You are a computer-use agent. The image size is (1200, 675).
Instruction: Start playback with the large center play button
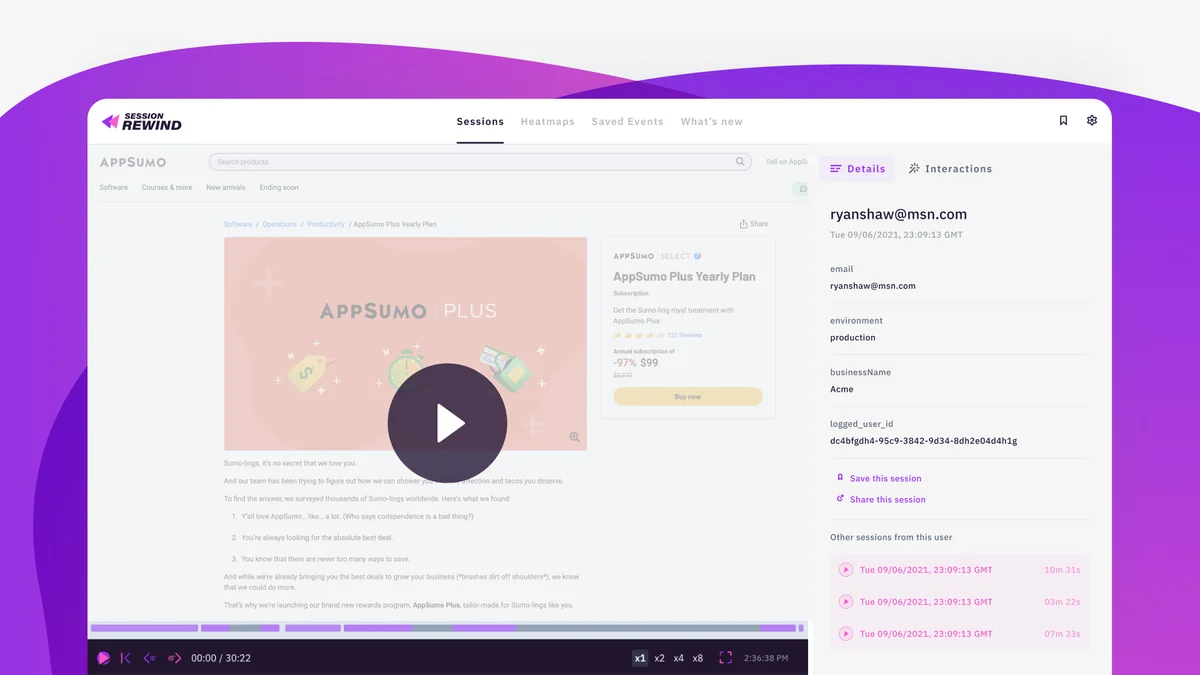point(447,423)
